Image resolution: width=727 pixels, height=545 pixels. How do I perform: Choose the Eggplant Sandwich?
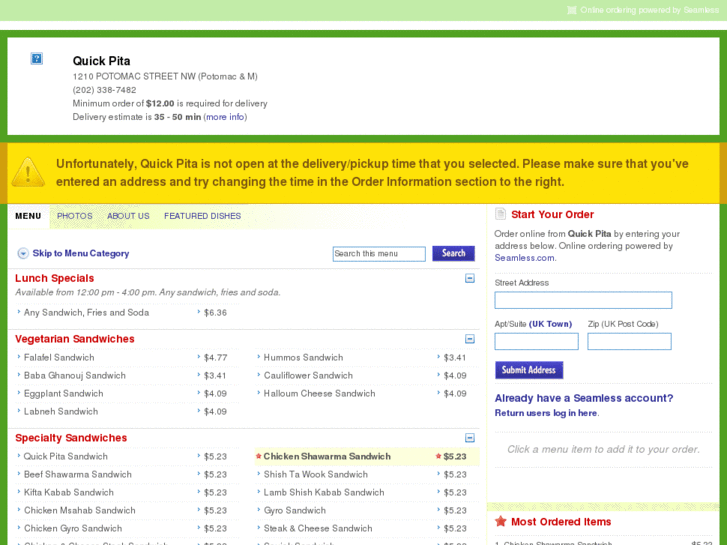(x=64, y=394)
